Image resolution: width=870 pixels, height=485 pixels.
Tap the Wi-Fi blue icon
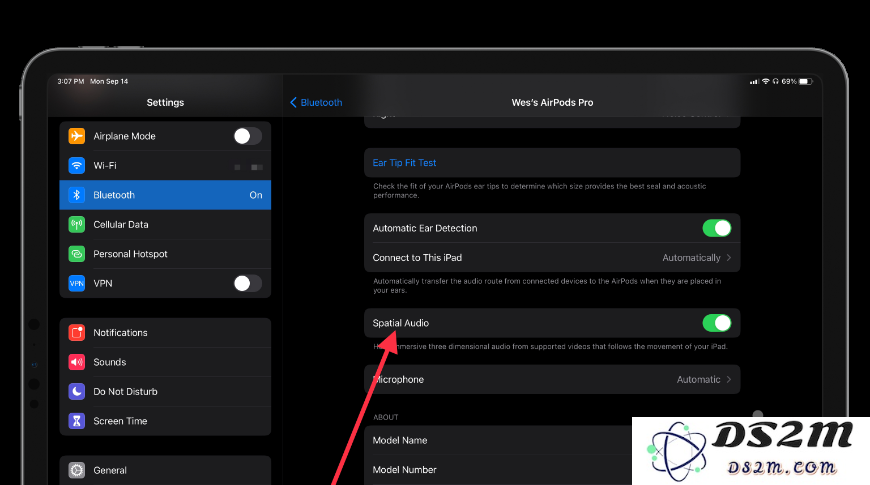point(77,165)
